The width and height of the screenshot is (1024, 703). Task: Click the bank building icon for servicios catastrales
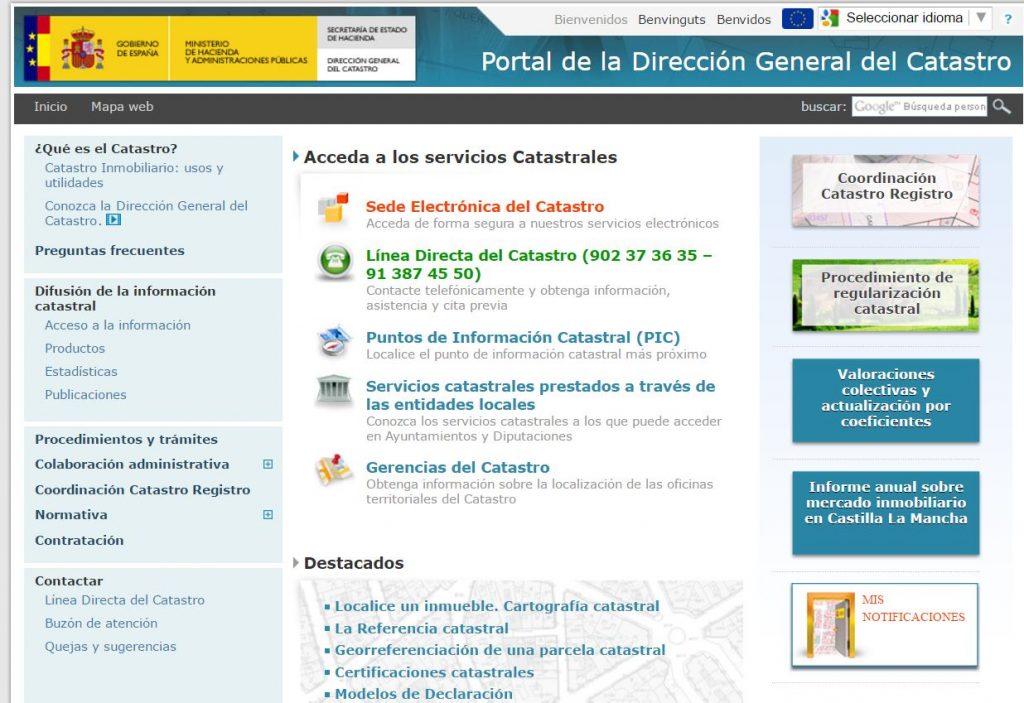pos(333,388)
